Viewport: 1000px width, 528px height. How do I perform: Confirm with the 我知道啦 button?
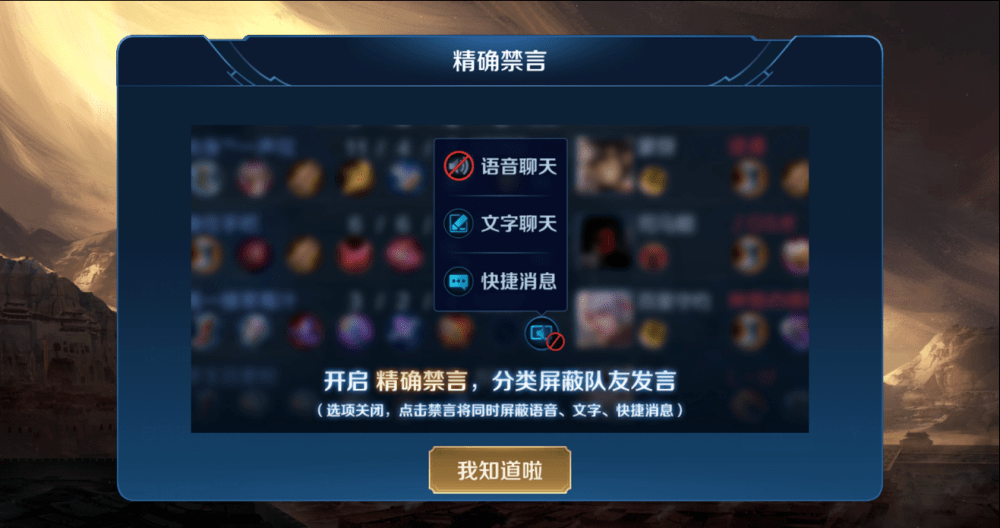499,471
